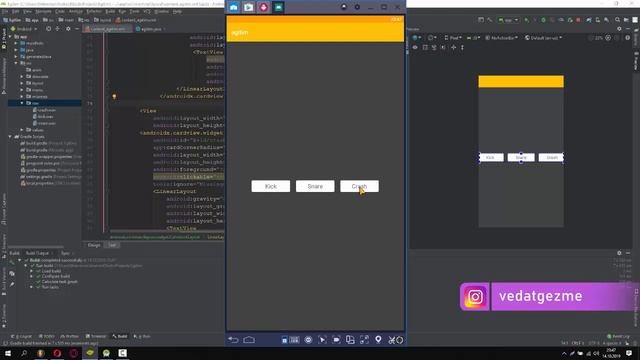Open Opera from the taskbar
This screenshot has height=360, width=640.
57,353
